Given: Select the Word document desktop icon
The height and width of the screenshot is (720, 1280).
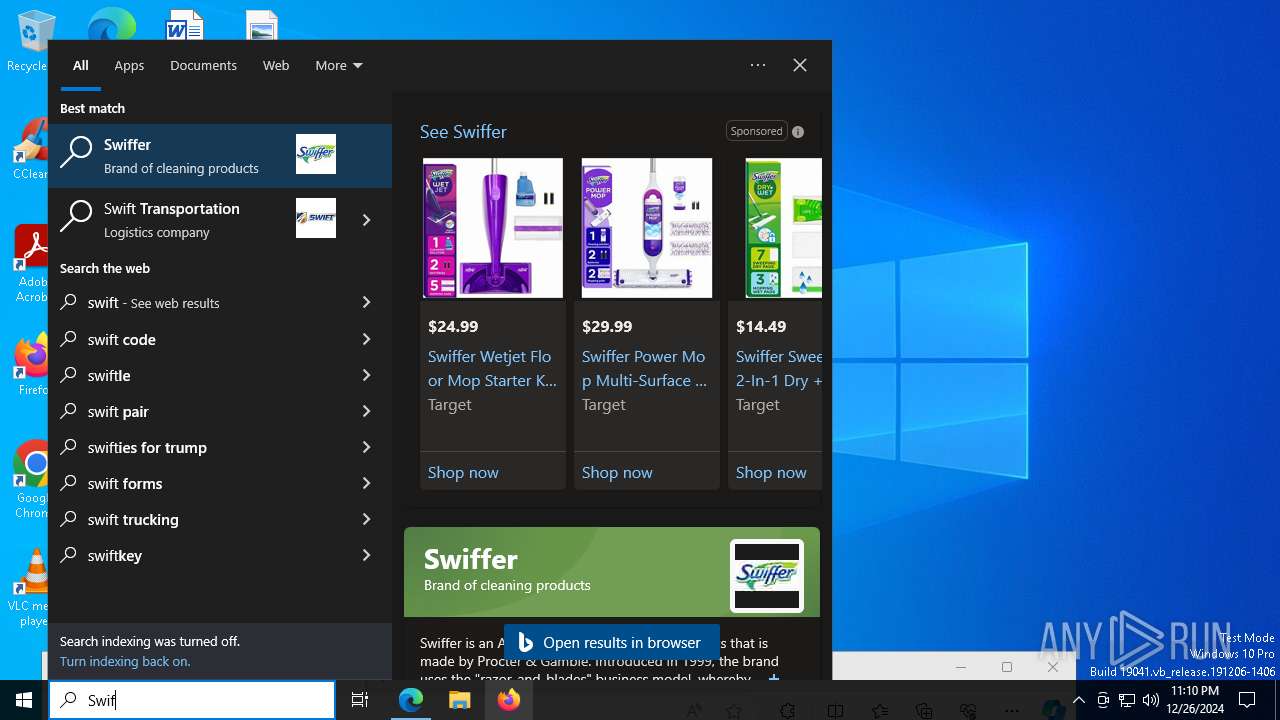Looking at the screenshot, I should click(185, 24).
